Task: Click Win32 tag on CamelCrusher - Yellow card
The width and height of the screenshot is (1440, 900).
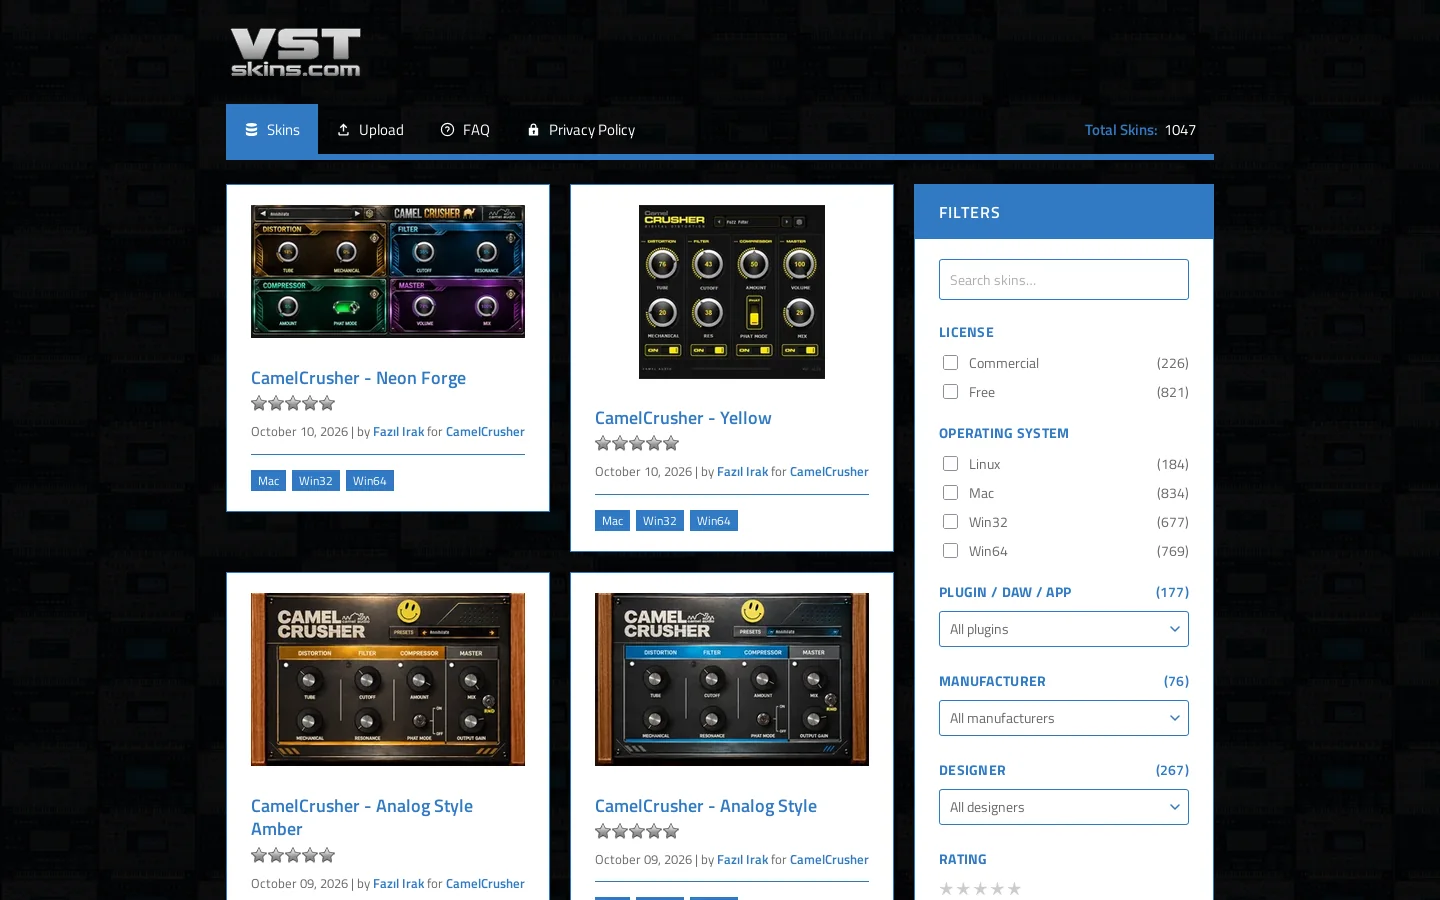Action: 660,521
